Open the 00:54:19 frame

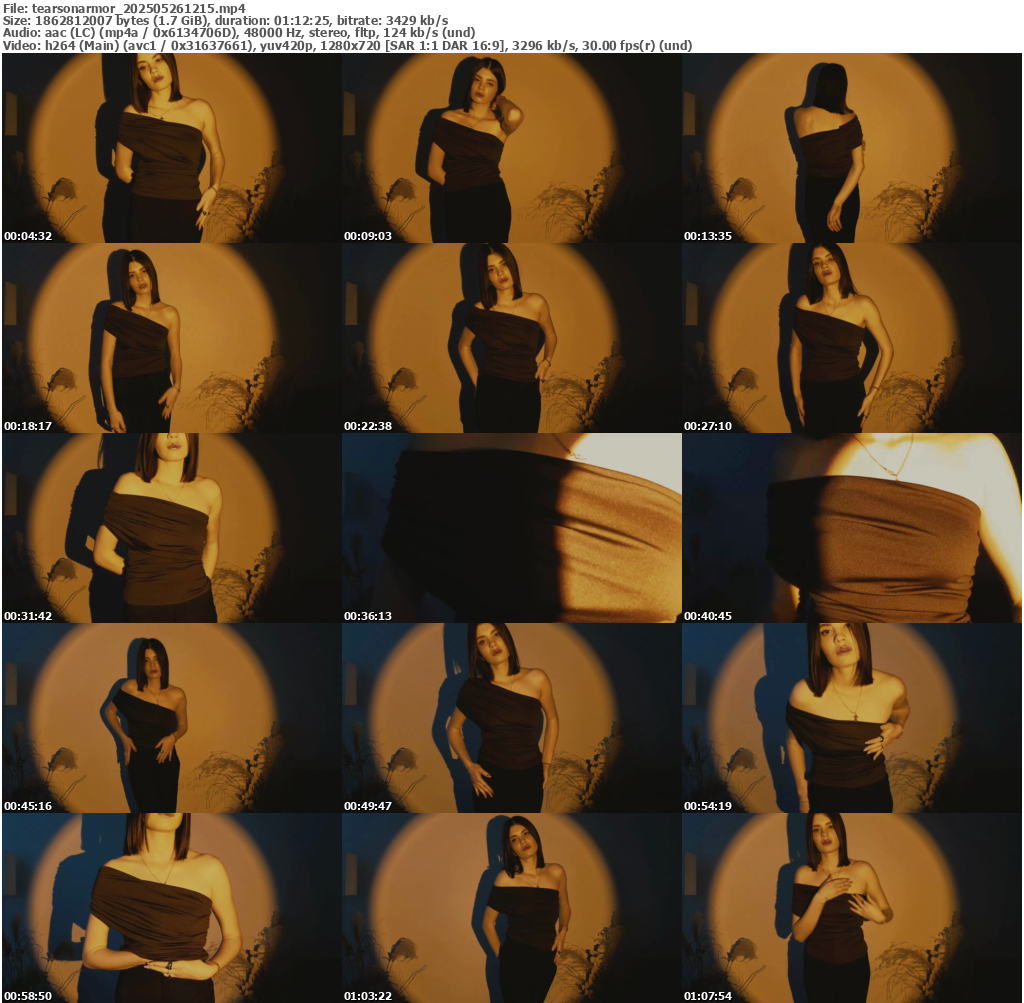pos(852,718)
